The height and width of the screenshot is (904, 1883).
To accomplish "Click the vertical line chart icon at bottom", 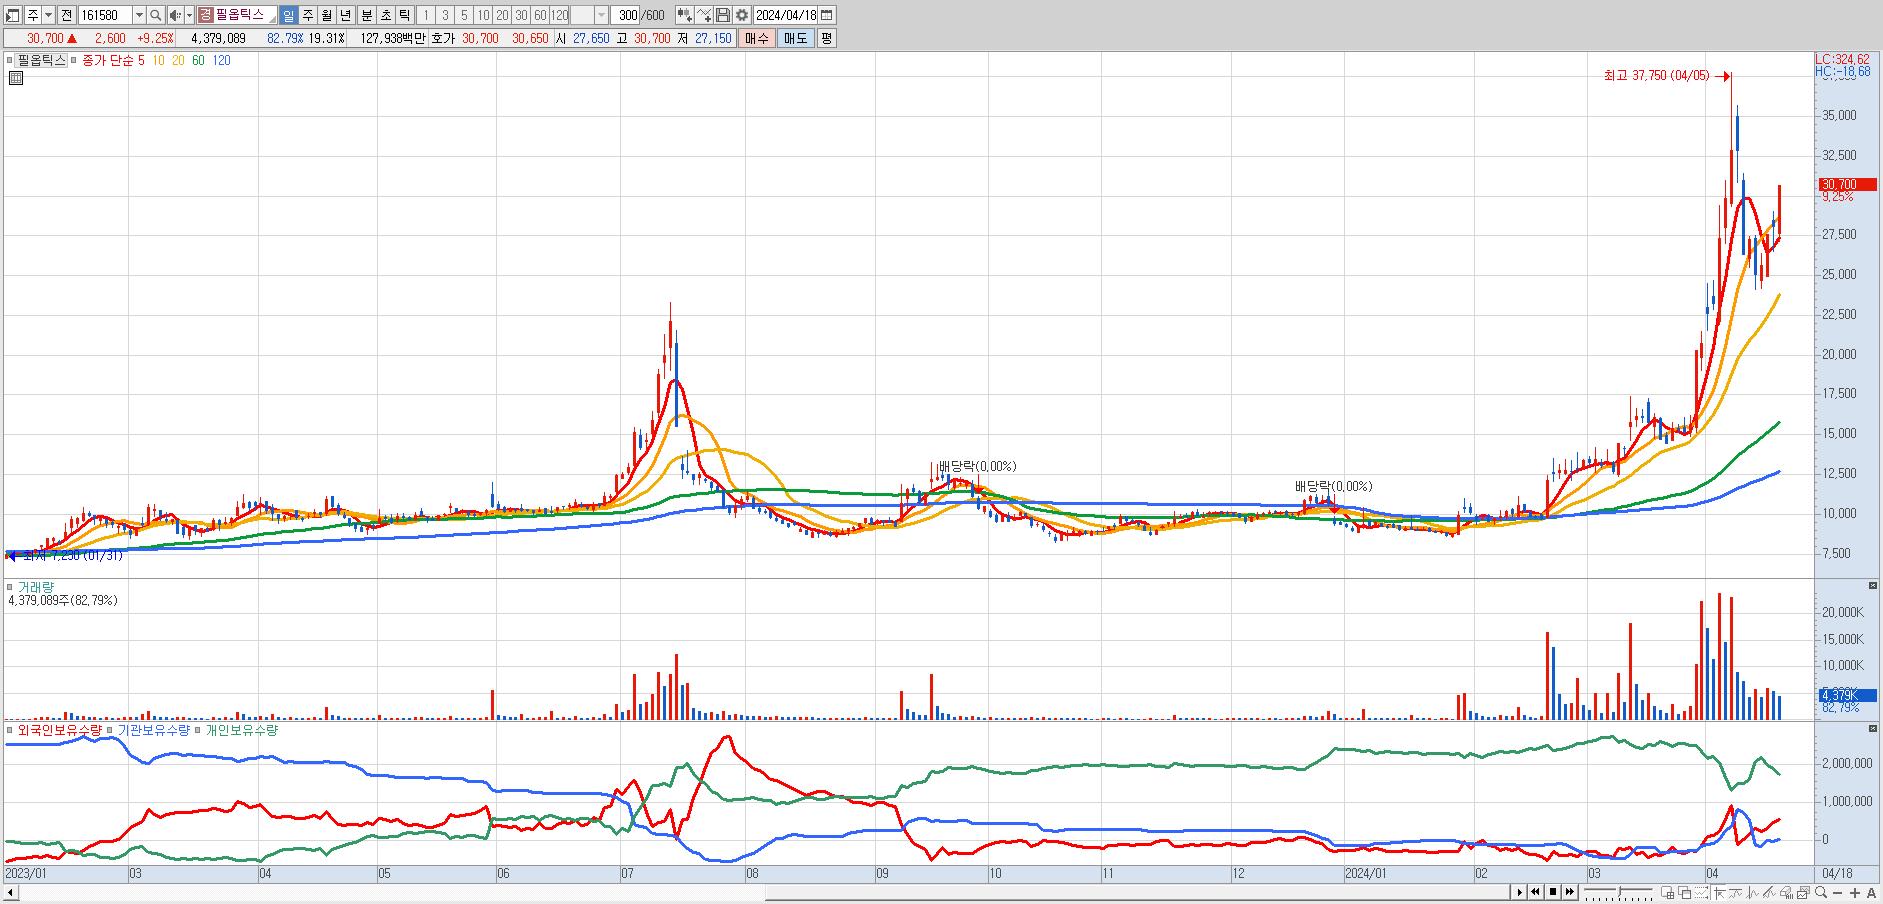I will [1752, 893].
